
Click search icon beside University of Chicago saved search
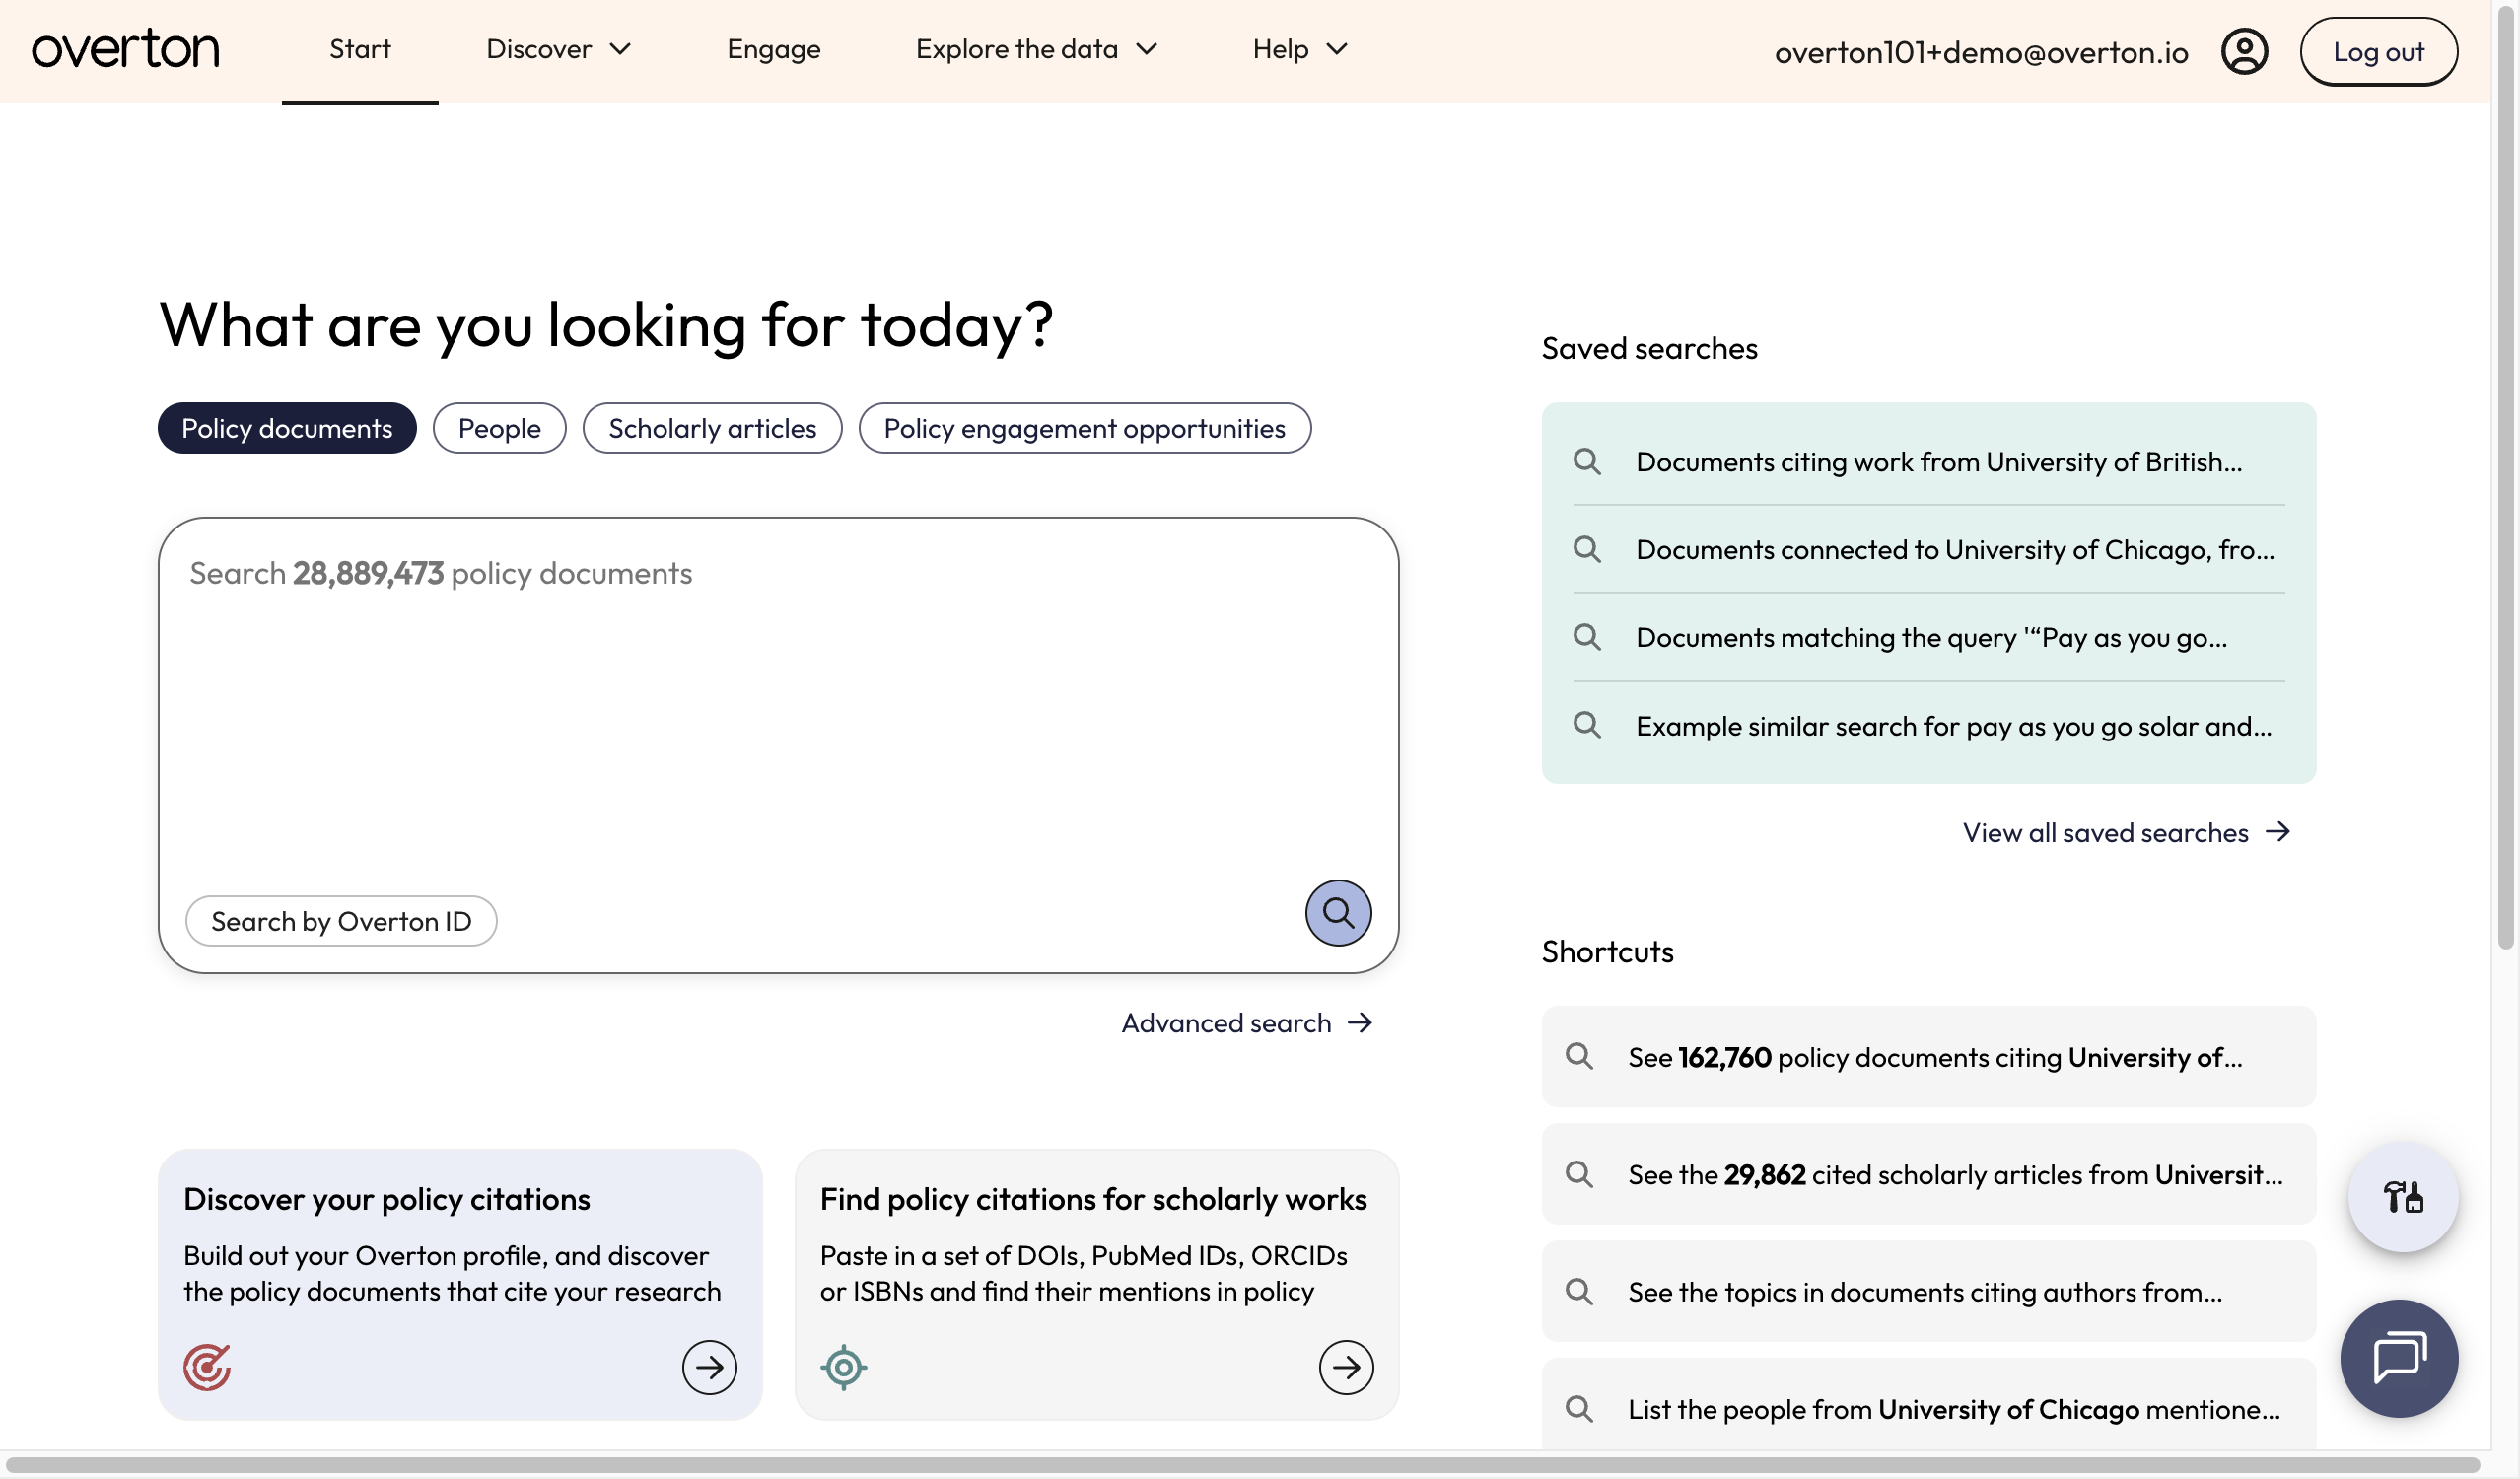tap(1586, 549)
